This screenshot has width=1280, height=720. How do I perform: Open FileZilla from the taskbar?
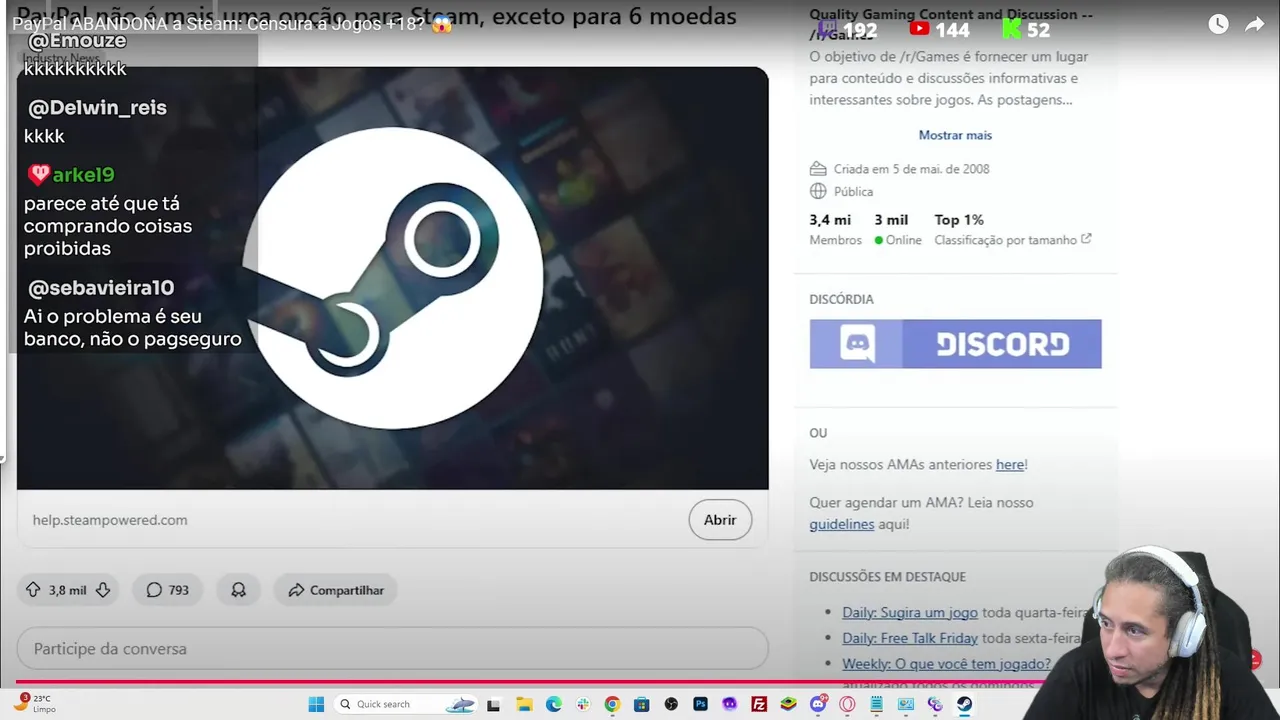(x=759, y=704)
